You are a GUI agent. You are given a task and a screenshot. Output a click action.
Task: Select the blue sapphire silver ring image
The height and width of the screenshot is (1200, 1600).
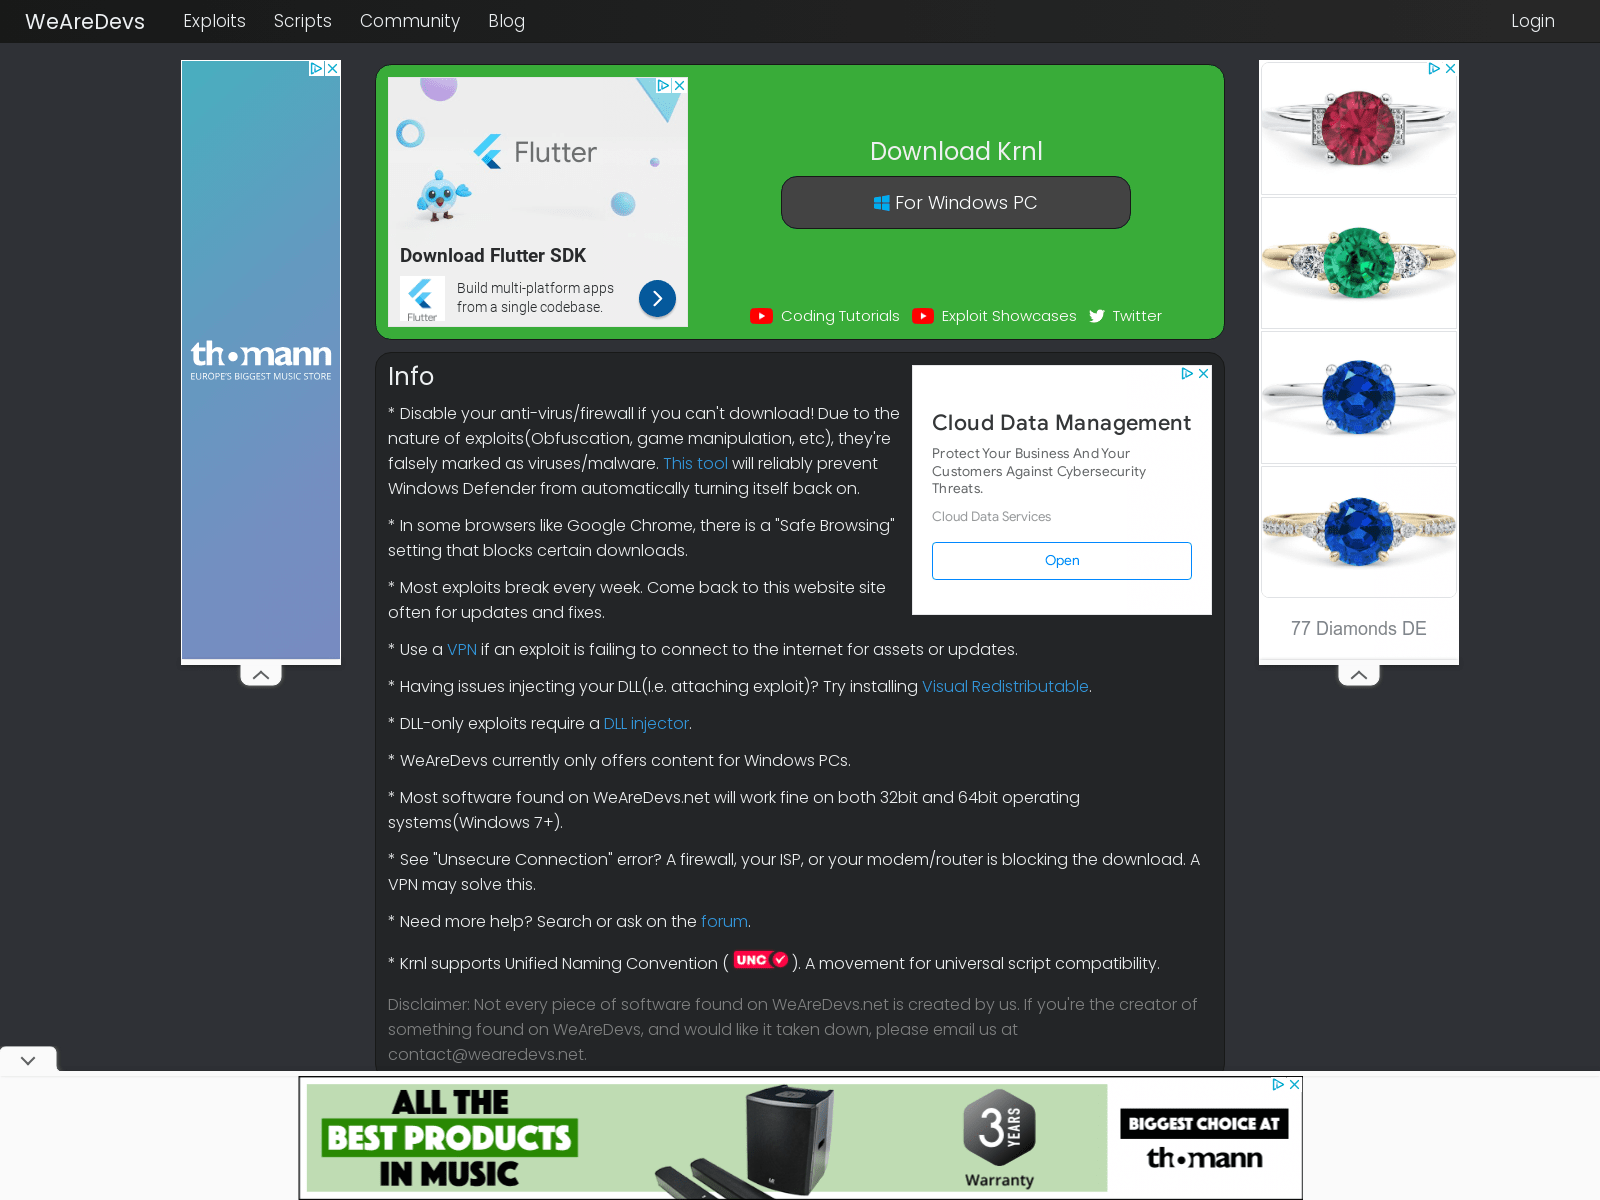tap(1359, 397)
